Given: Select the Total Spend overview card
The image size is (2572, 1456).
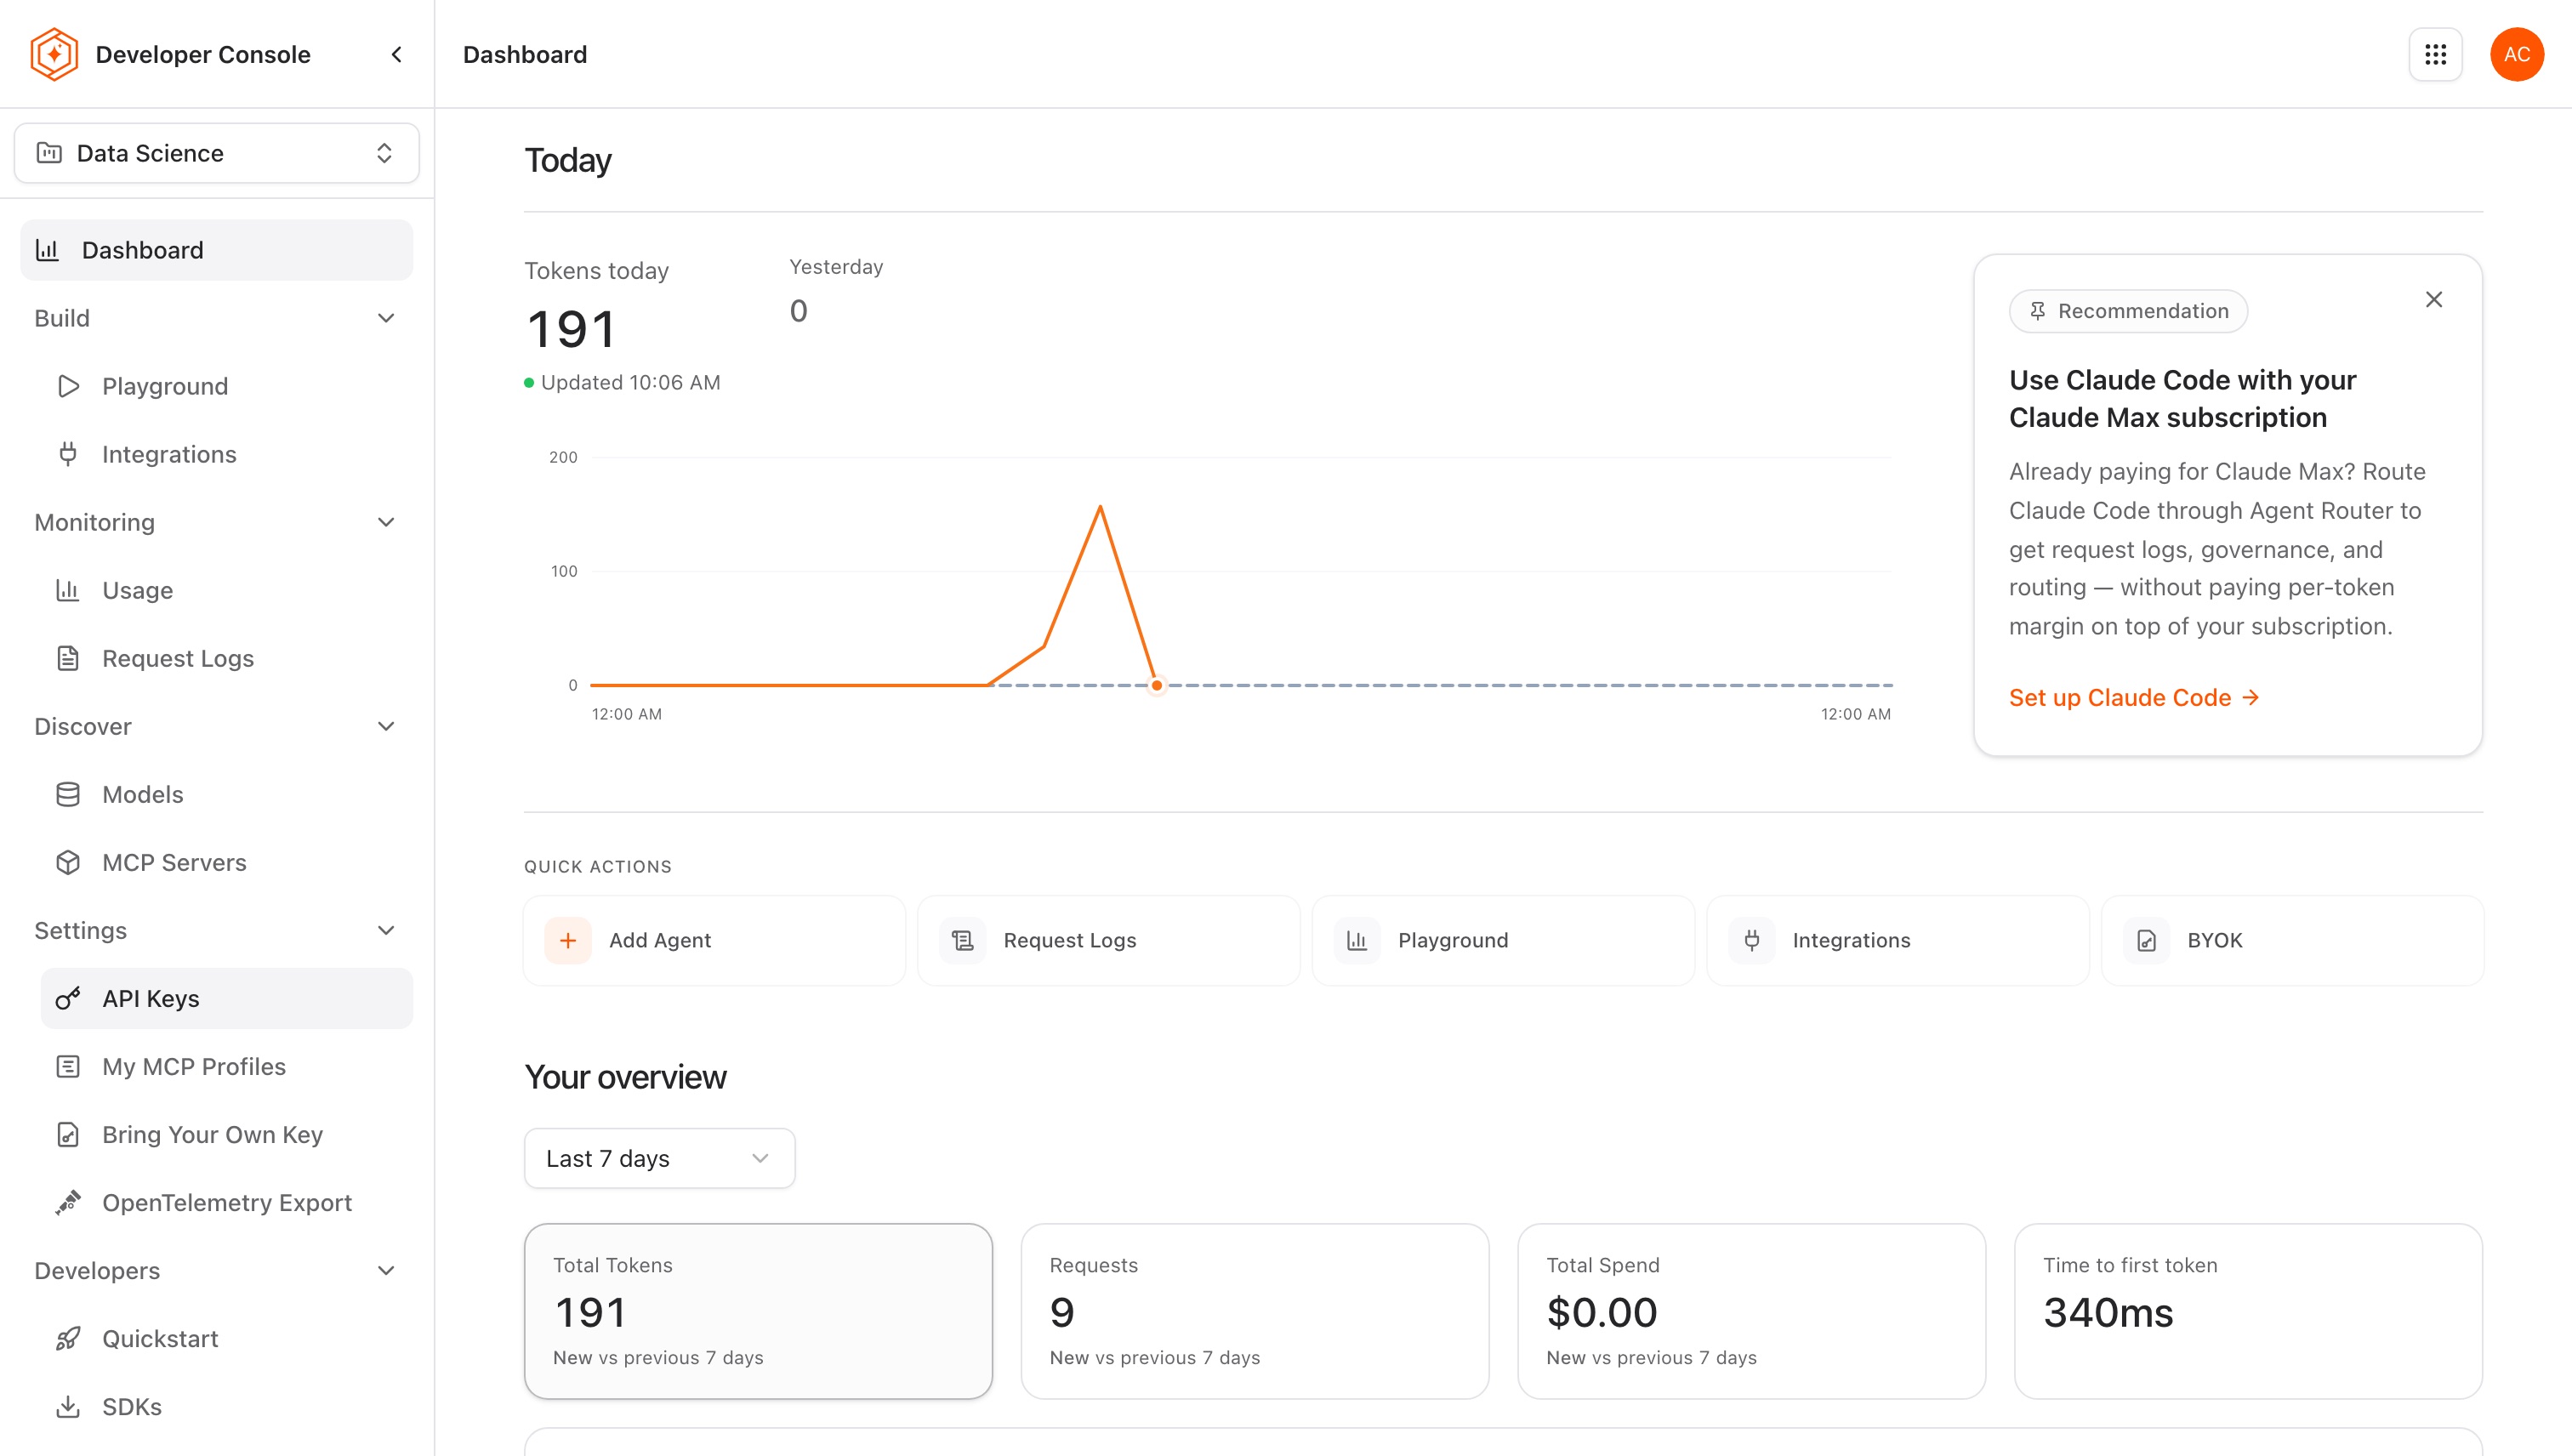Looking at the screenshot, I should [x=1752, y=1311].
